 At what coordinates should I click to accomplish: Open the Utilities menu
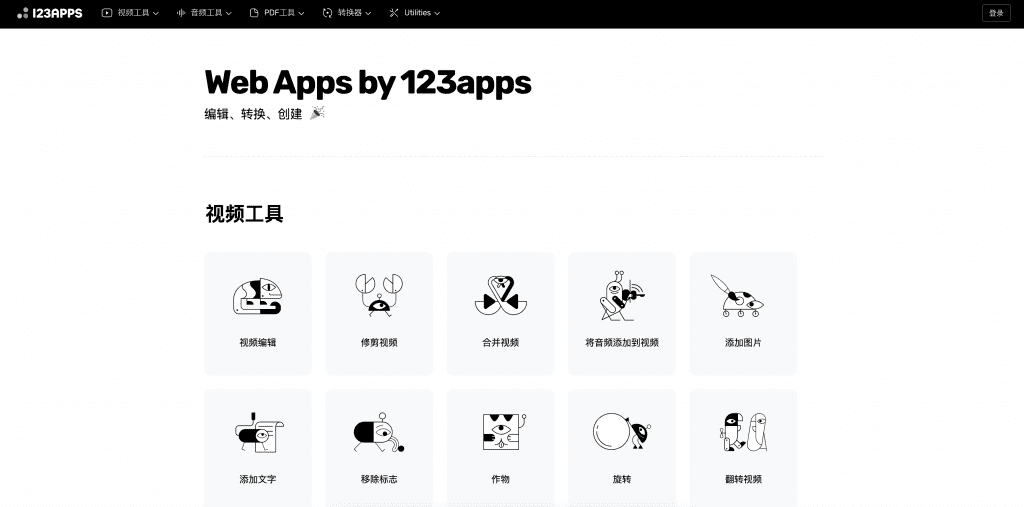coord(414,13)
